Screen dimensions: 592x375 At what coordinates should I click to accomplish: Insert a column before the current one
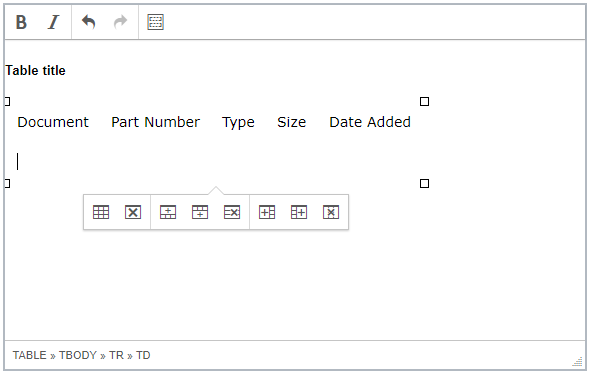pyautogui.click(x=267, y=212)
